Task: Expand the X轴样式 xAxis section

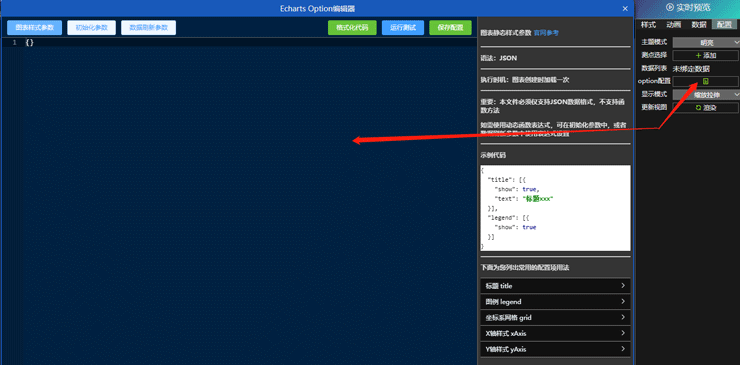Action: 555,333
